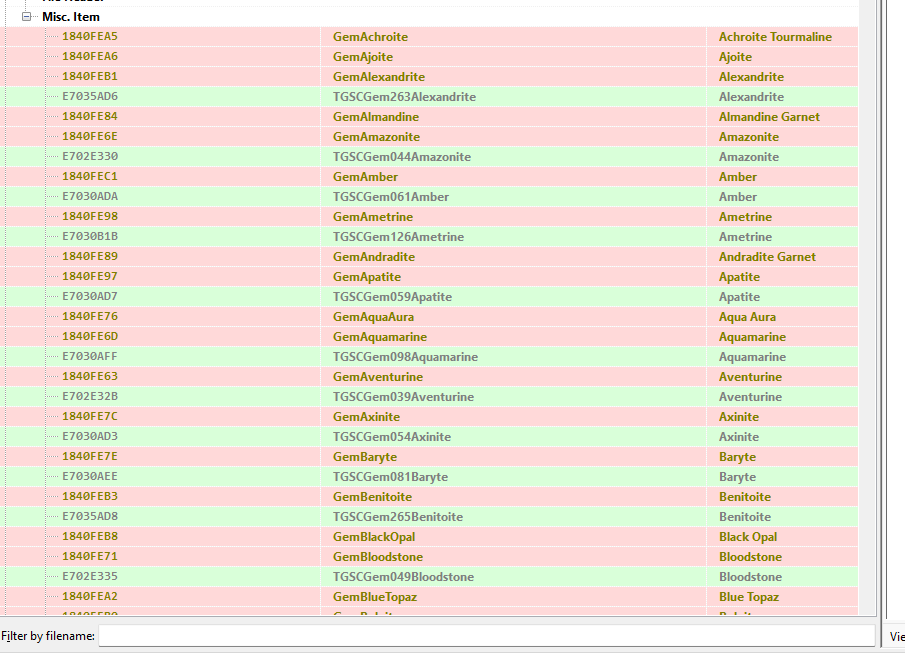Click the GemAventurine editor ID
905x653 pixels.
pos(377,377)
